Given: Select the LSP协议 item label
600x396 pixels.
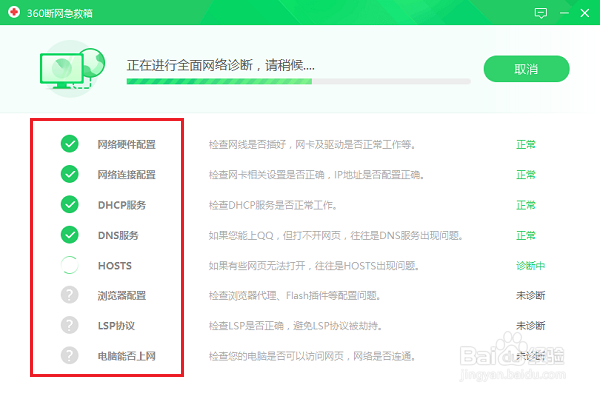Looking at the screenshot, I should tap(116, 326).
